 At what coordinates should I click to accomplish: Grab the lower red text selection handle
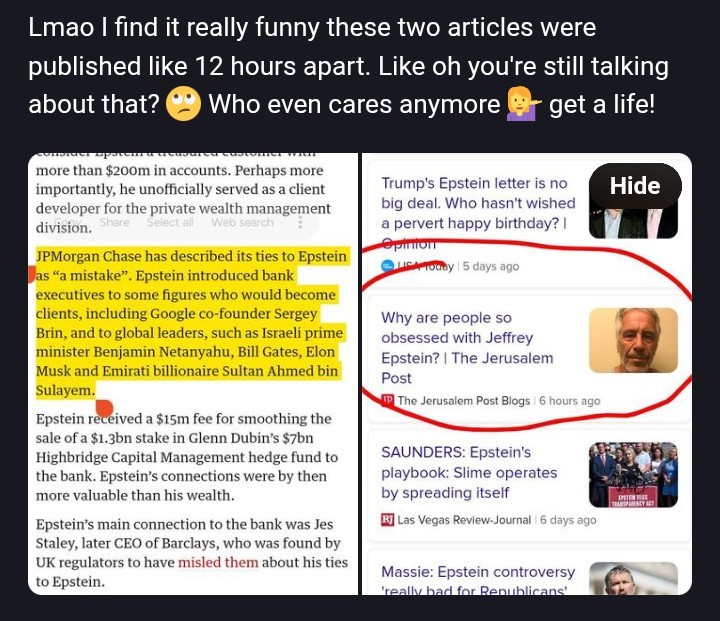click(105, 408)
